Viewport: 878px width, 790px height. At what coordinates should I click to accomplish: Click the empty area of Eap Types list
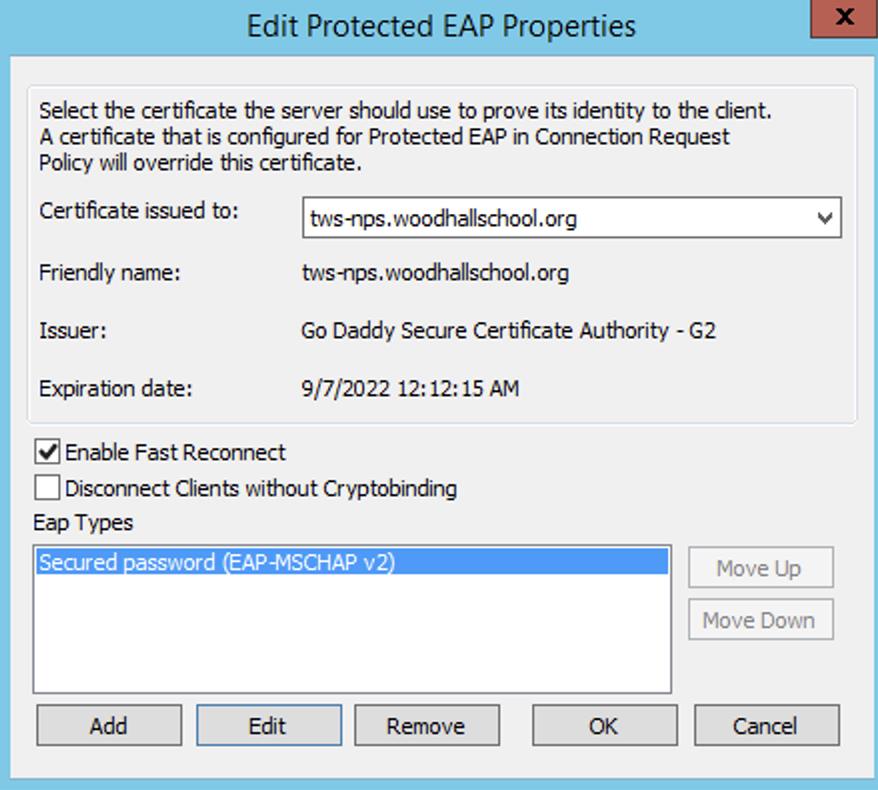(350, 640)
